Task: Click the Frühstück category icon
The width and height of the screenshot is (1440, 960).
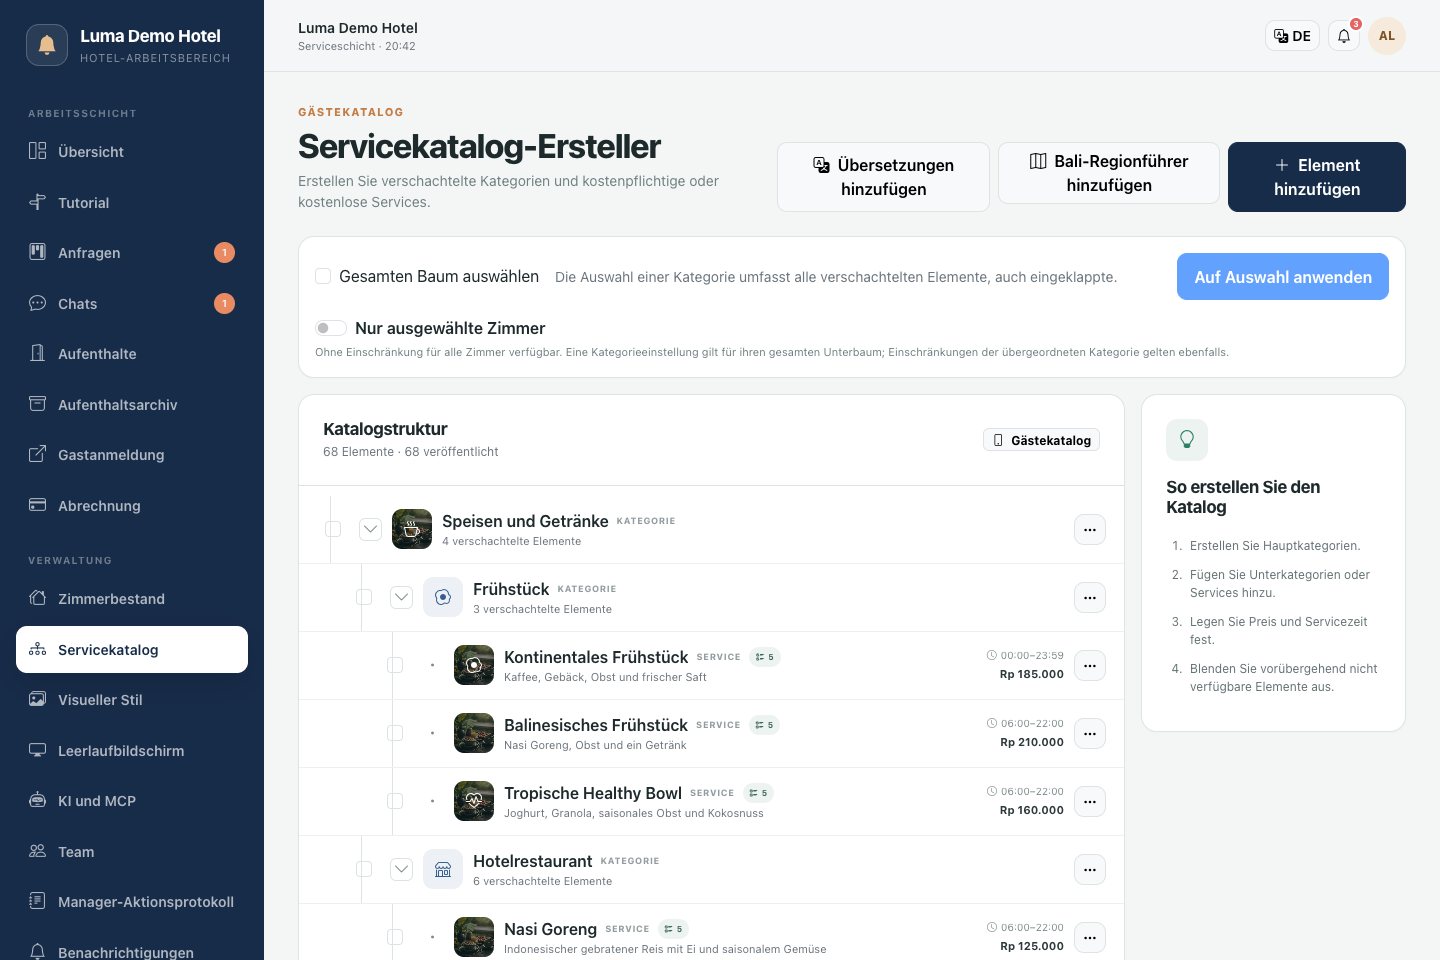Action: (443, 597)
